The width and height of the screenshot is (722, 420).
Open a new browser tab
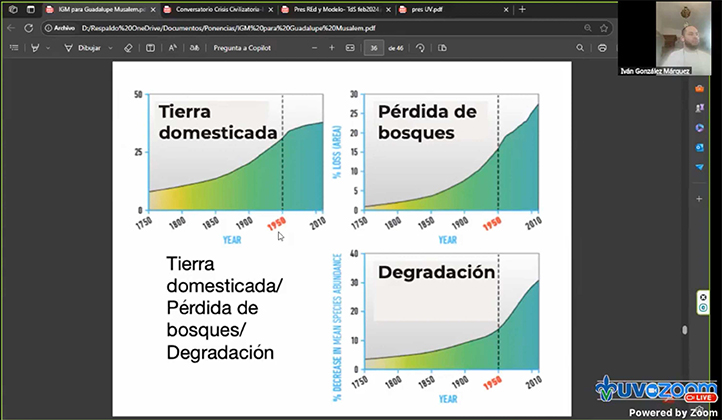pos(522,9)
